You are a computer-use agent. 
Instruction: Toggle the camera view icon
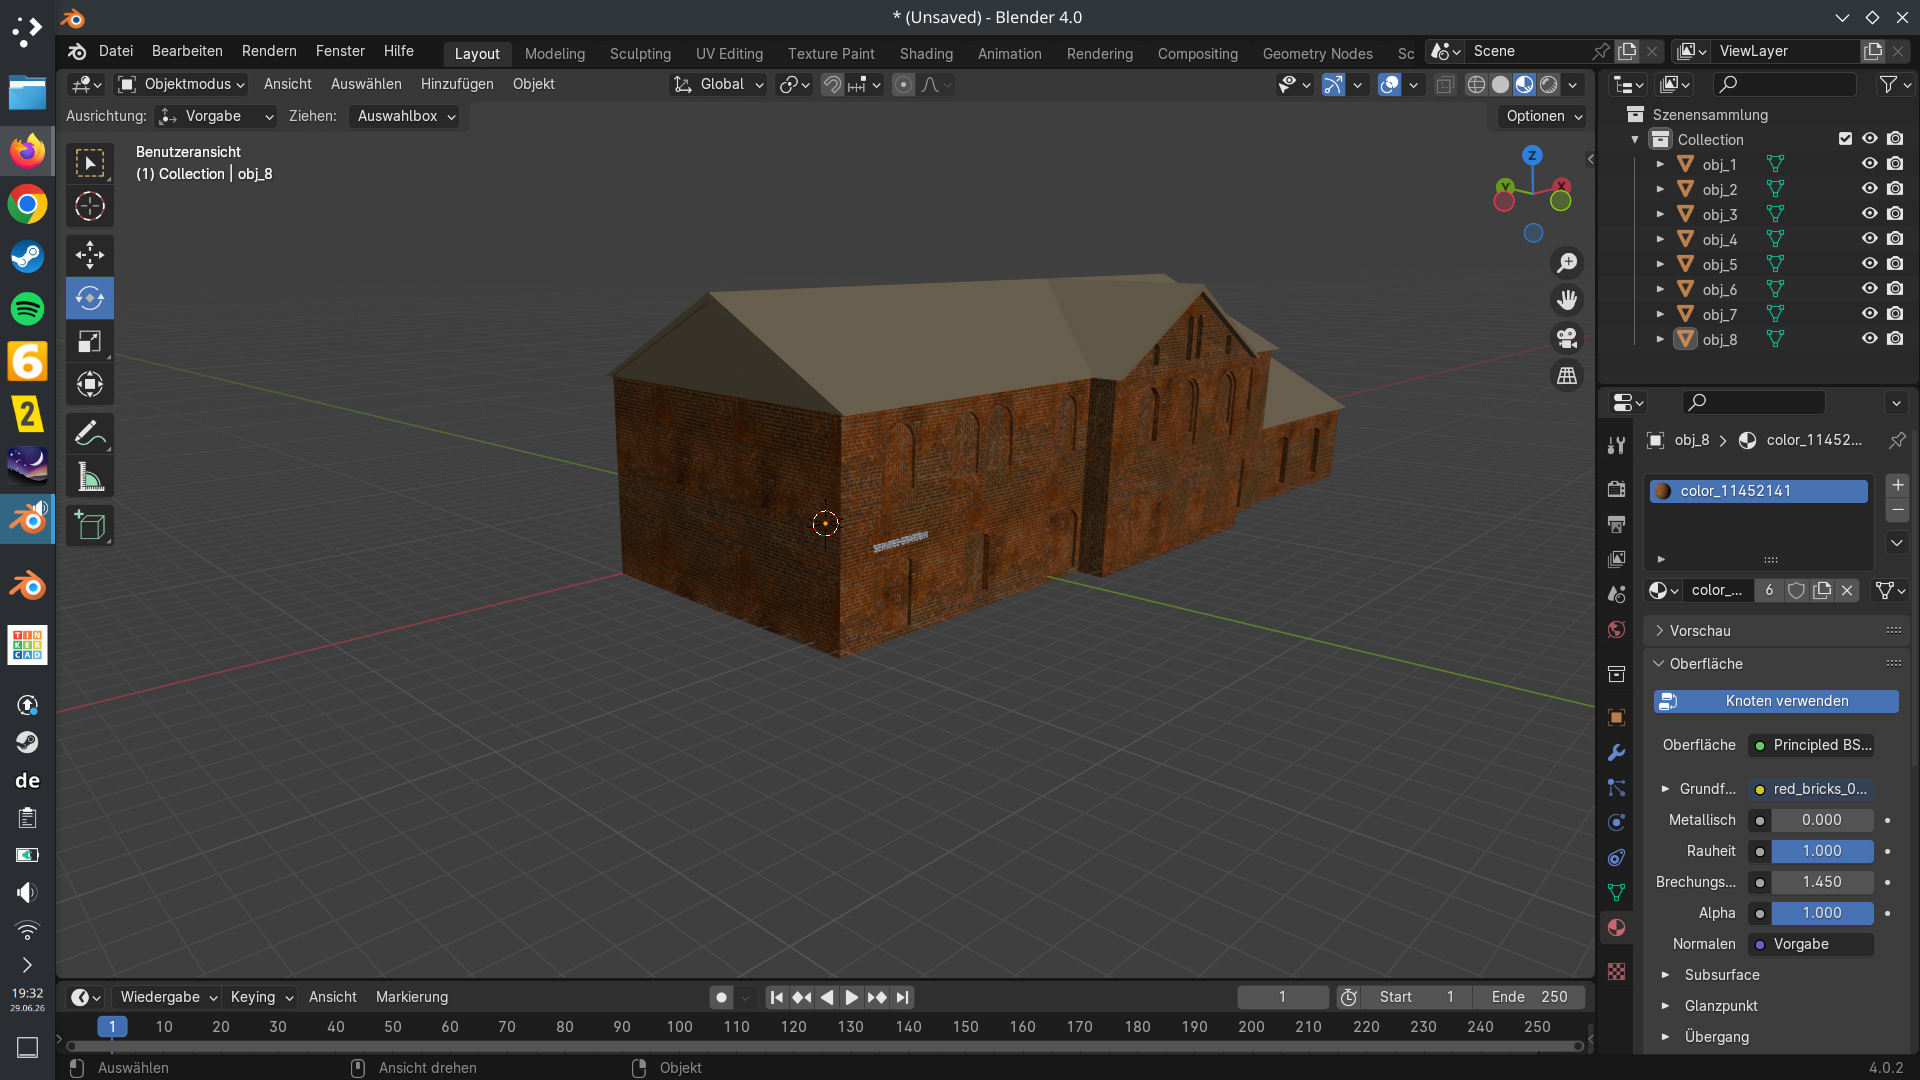(1567, 338)
